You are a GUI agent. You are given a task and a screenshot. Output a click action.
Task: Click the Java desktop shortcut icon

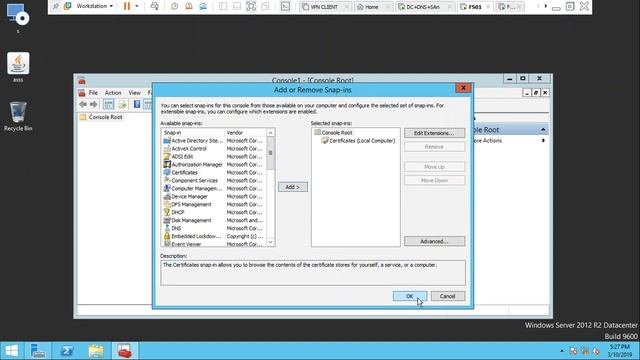point(18,67)
